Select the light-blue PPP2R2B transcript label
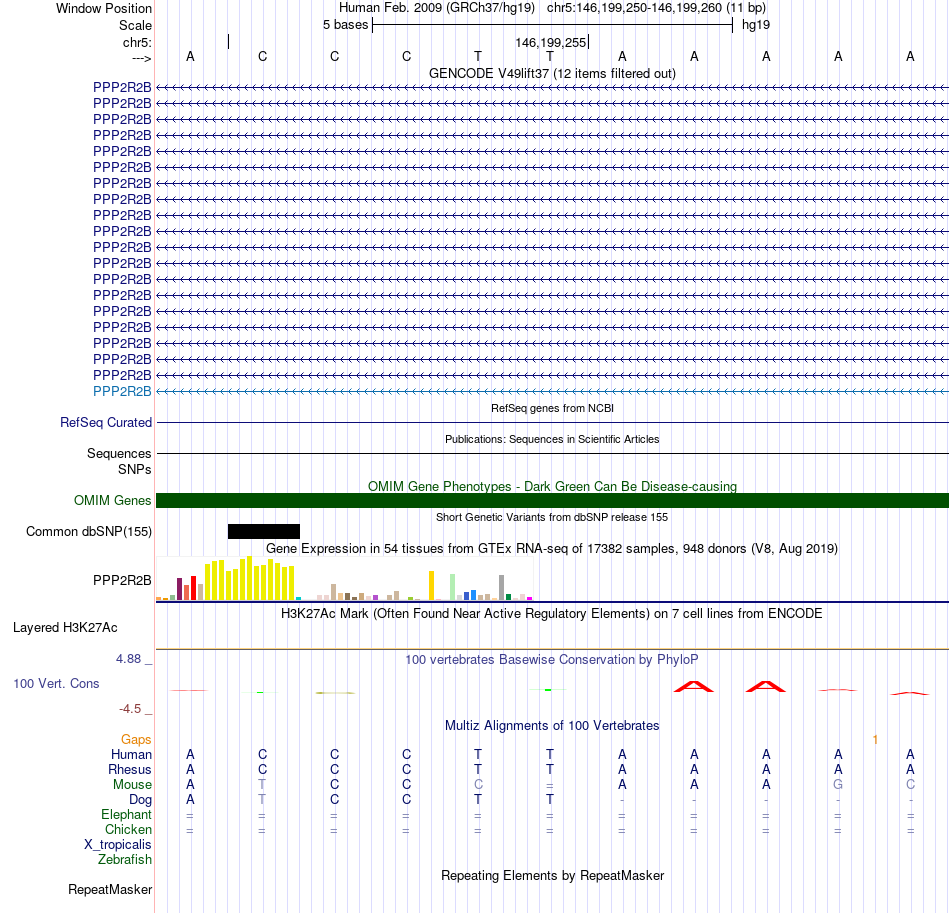 pyautogui.click(x=122, y=391)
